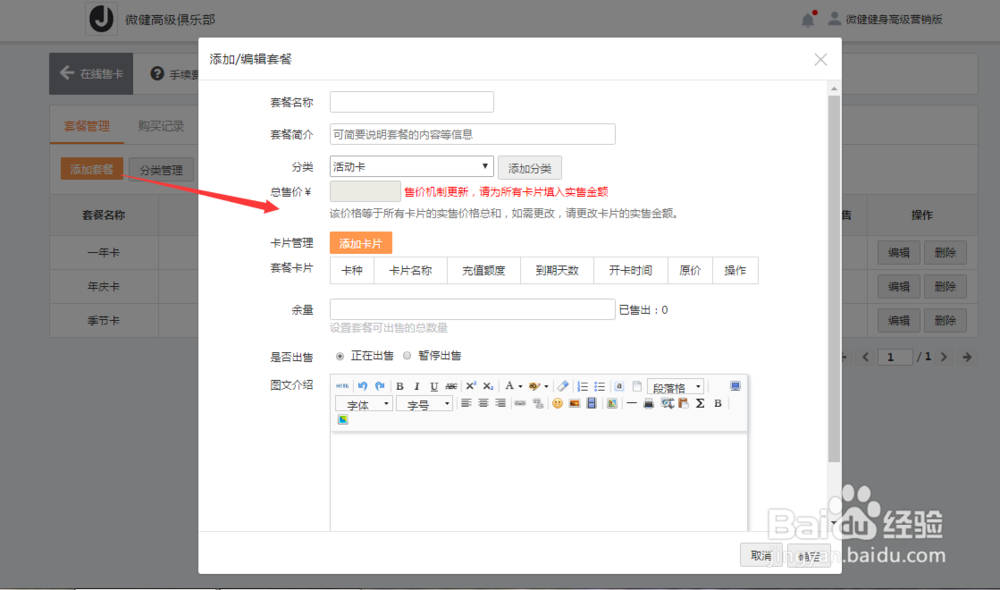This screenshot has width=1000, height=590.
Task: Insert a hyperlink with chain icon
Action: (x=520, y=403)
